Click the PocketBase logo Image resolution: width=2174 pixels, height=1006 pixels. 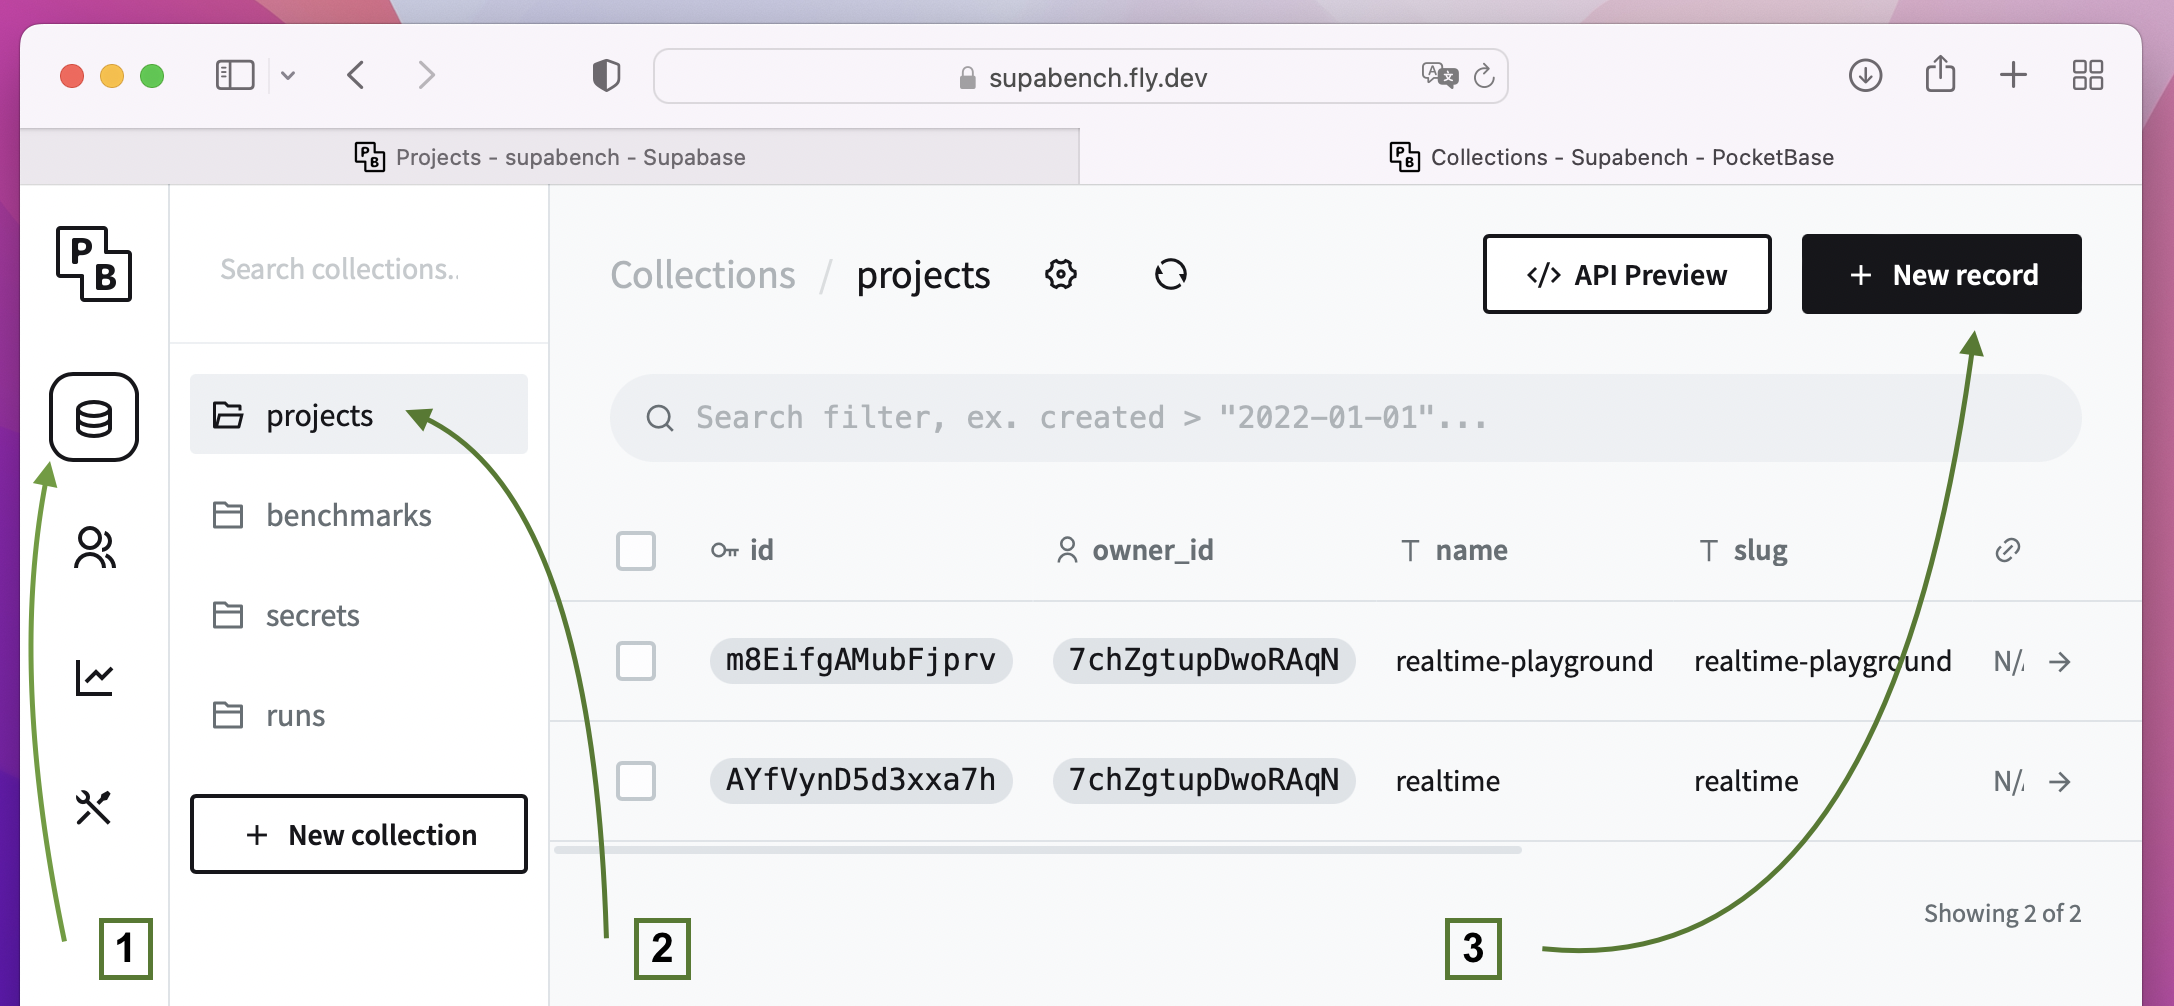pyautogui.click(x=94, y=264)
